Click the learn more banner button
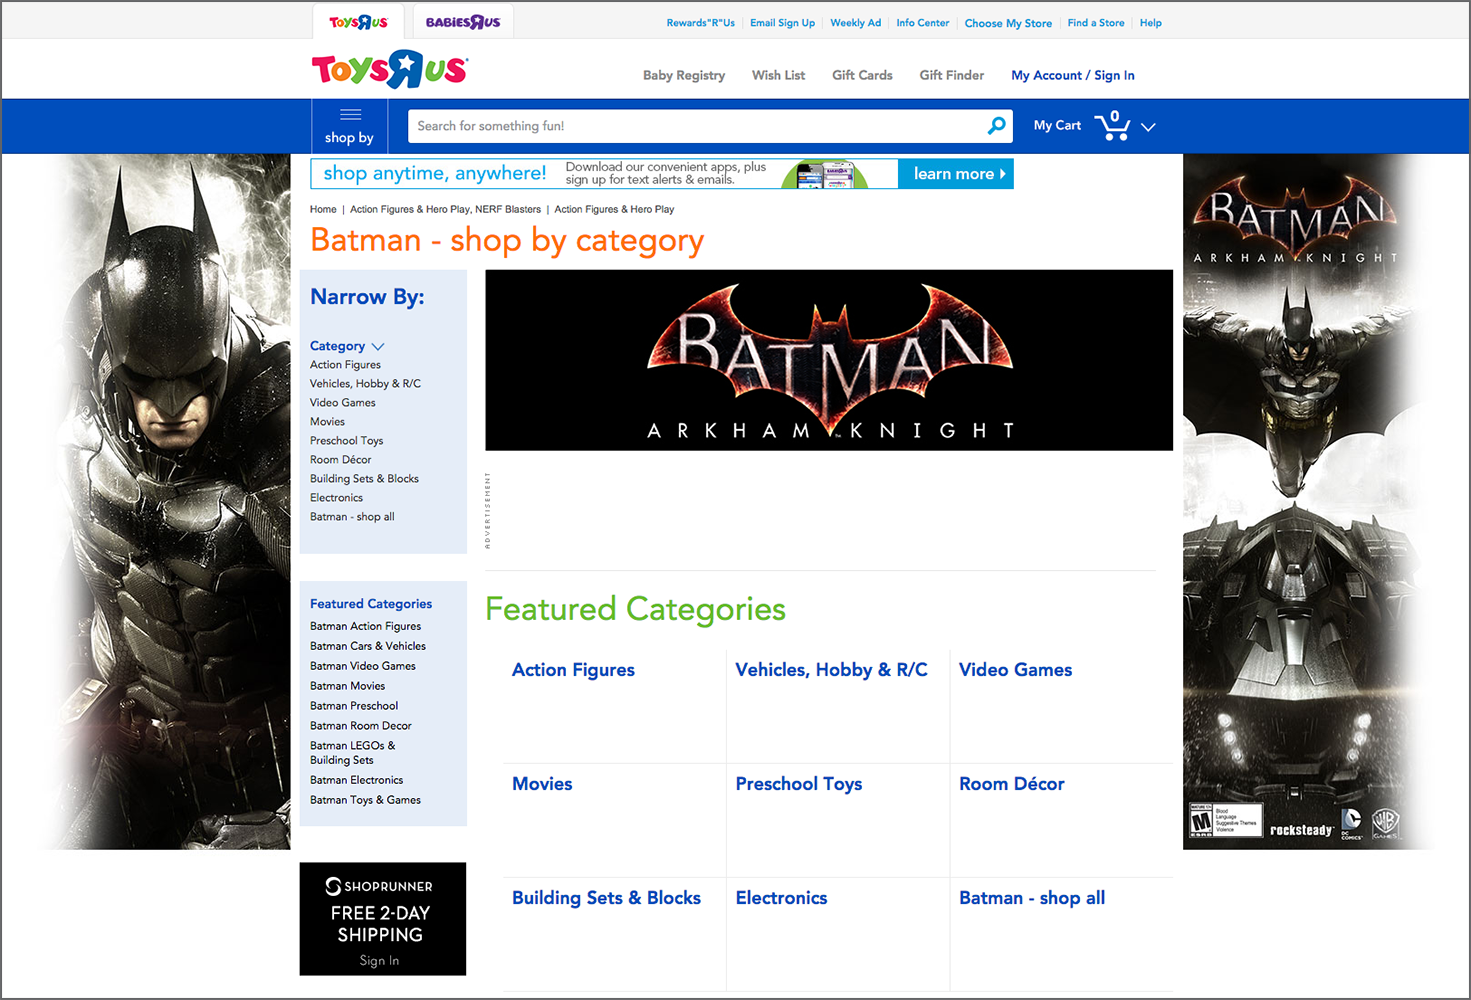 956,174
